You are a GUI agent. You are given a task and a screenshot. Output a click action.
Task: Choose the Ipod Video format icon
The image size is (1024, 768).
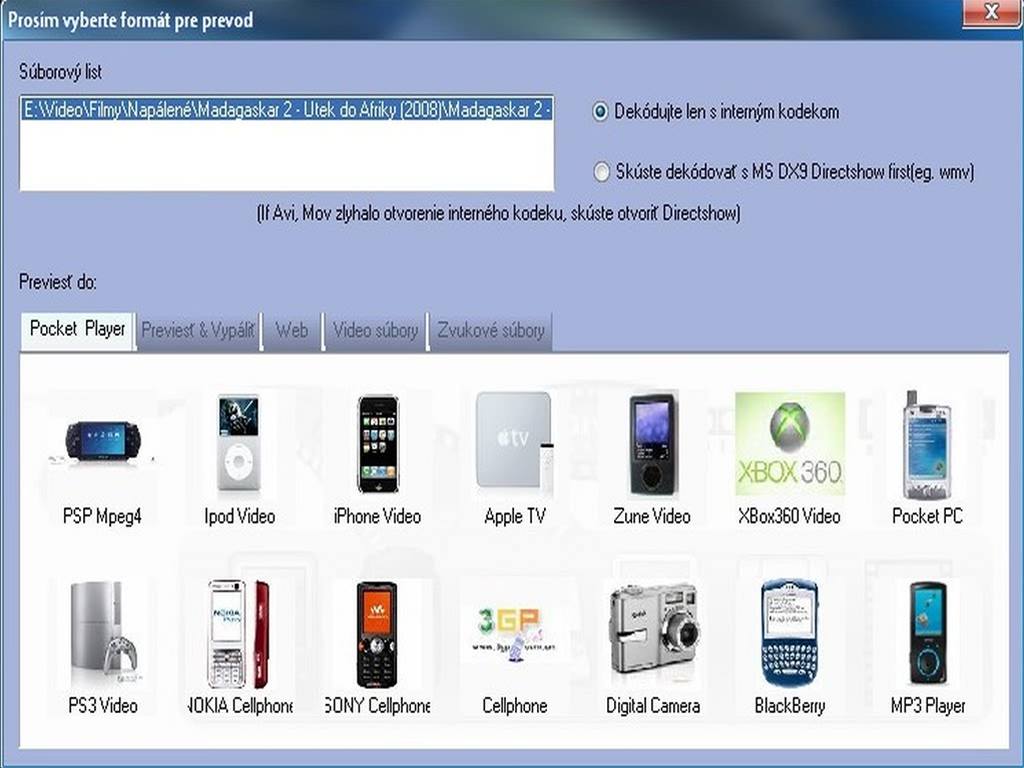[x=238, y=442]
